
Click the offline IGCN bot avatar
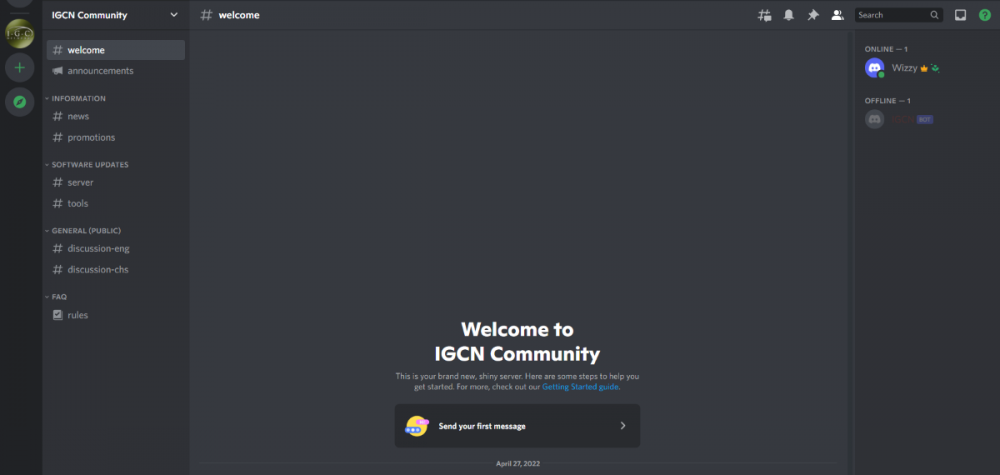click(x=874, y=119)
